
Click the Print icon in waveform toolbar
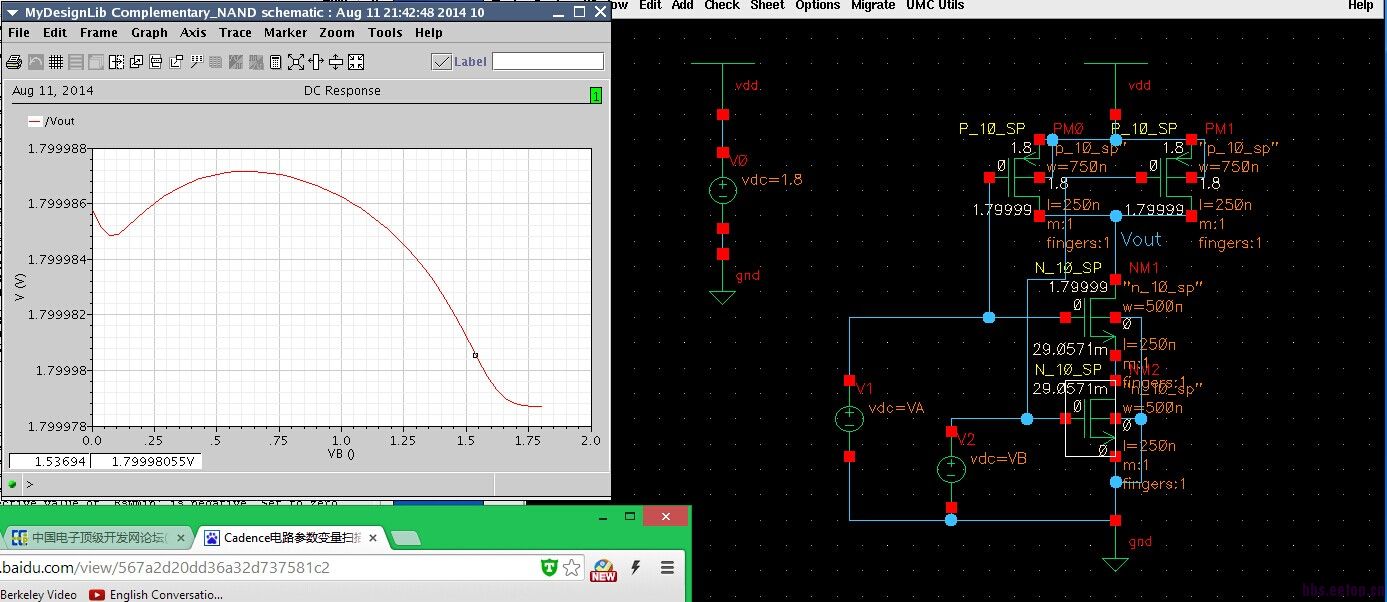point(14,62)
